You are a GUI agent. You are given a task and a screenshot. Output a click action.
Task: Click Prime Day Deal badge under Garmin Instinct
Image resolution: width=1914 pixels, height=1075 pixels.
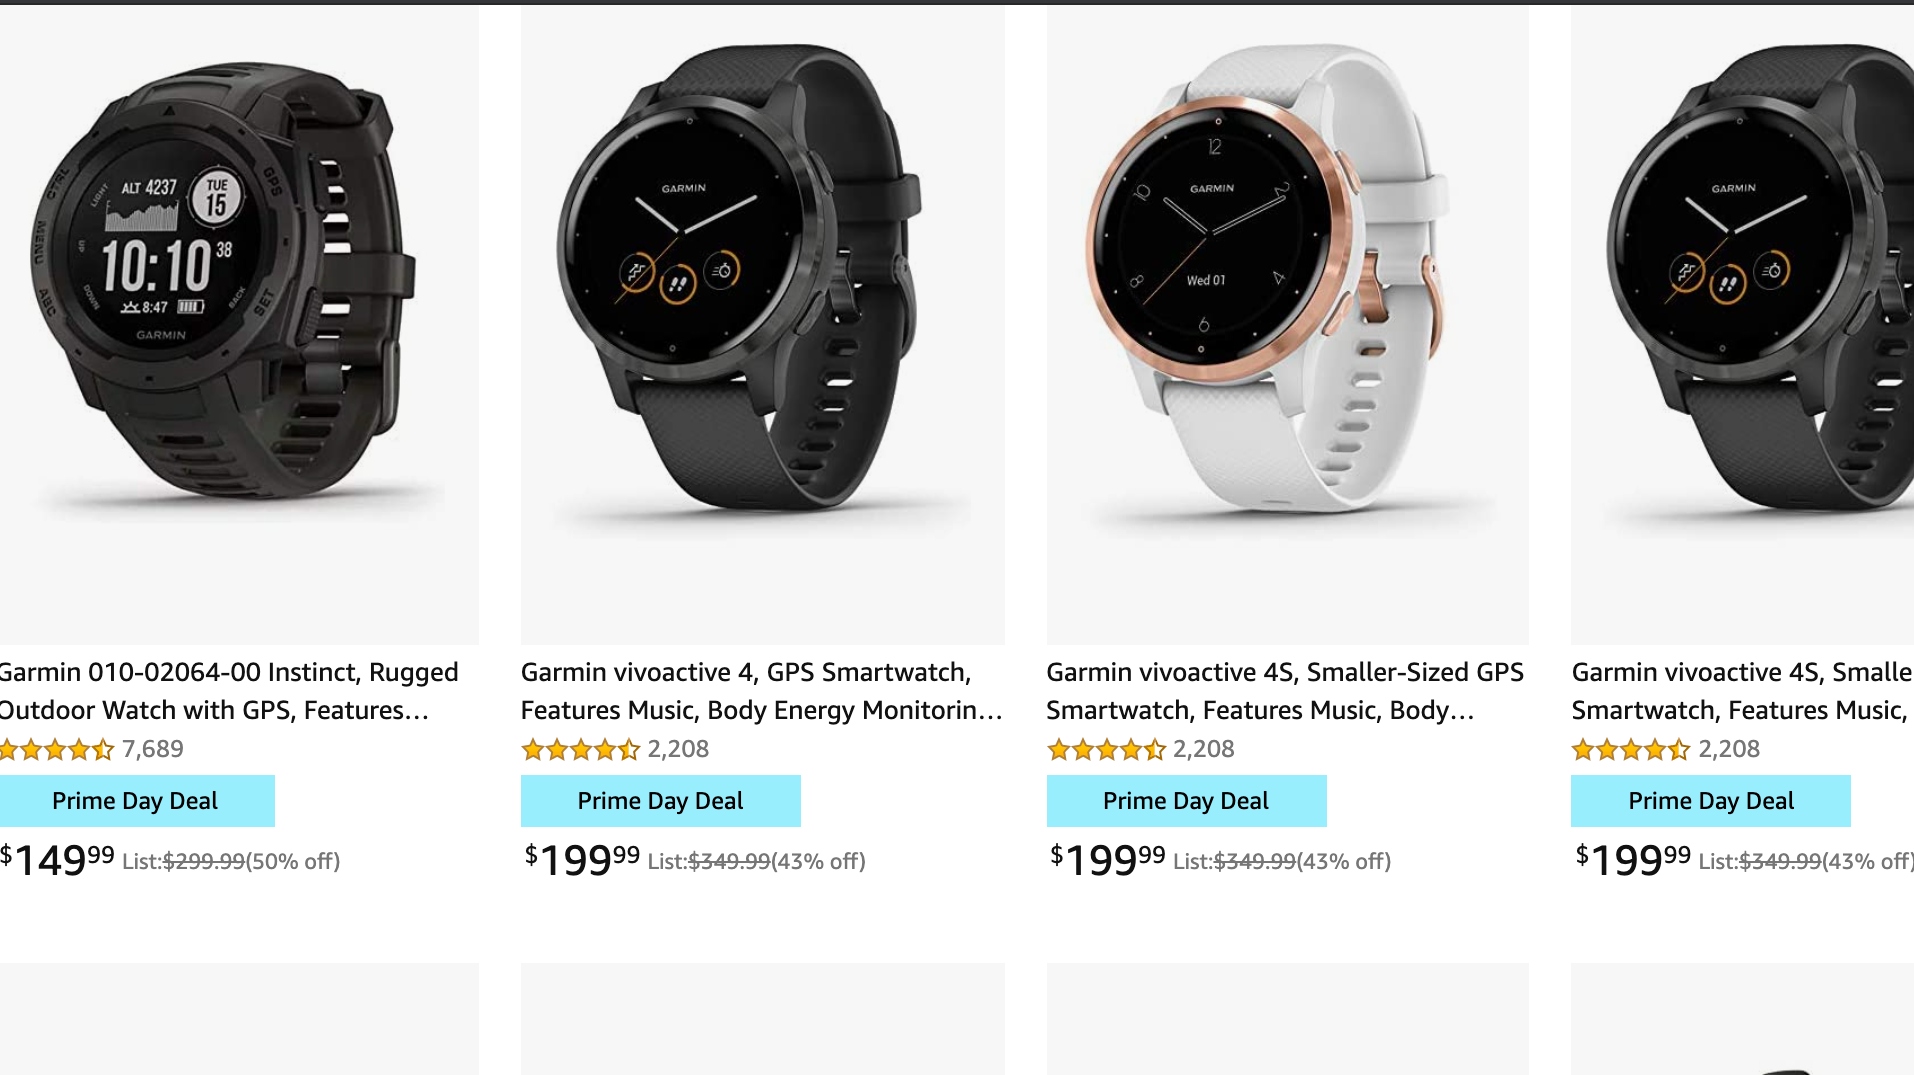[x=137, y=801]
